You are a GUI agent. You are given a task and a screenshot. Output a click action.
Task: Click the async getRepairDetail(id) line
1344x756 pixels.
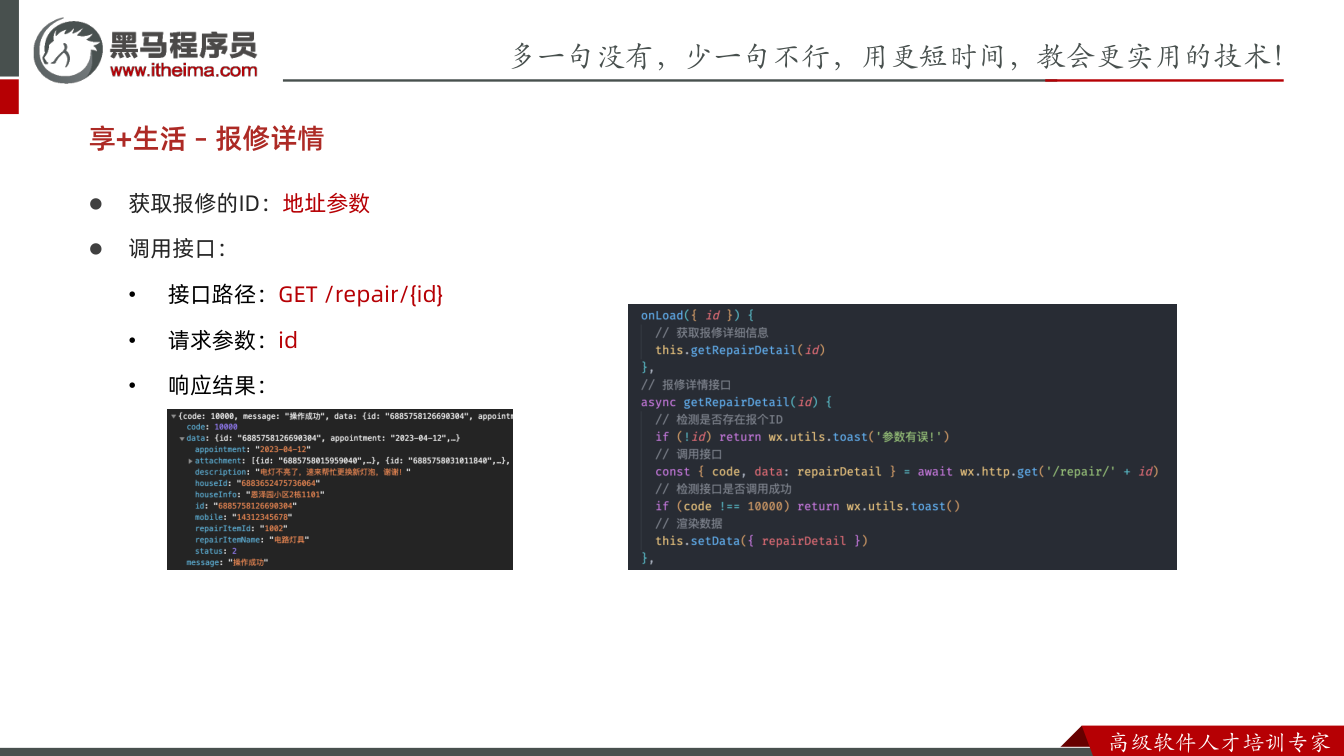(x=736, y=402)
